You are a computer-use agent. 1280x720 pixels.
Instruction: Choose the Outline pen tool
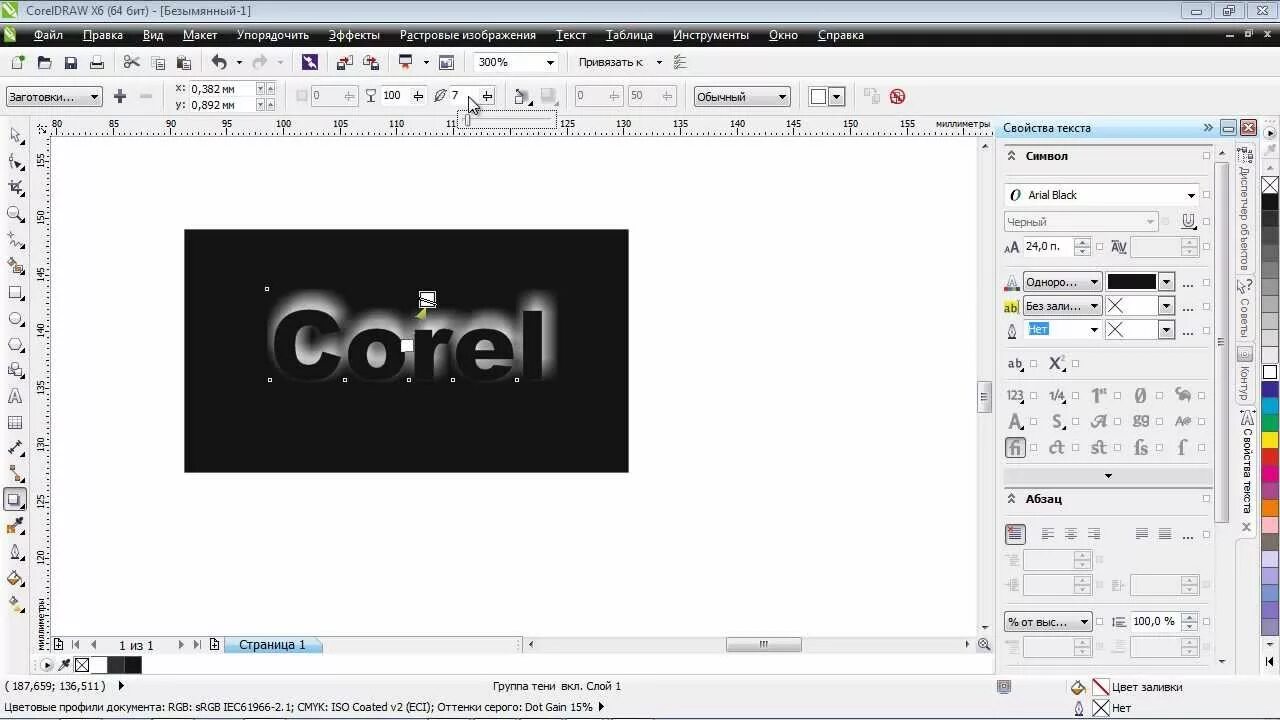(x=15, y=552)
